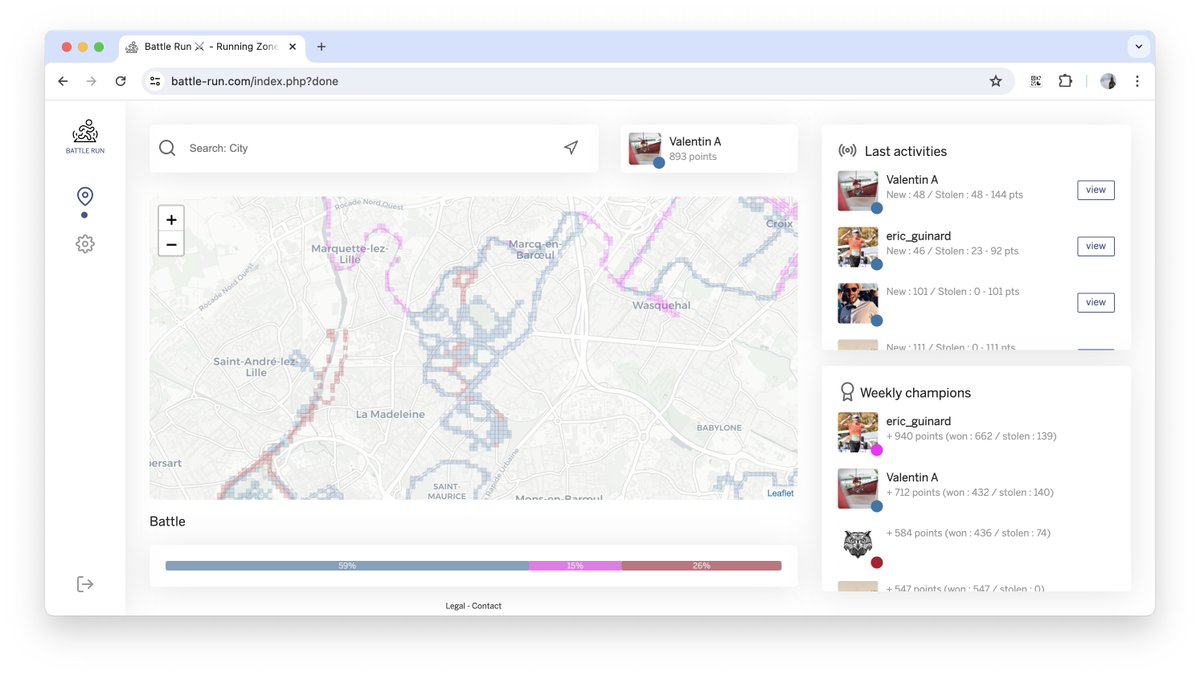Open the settings gear in the sidebar

coord(85,243)
